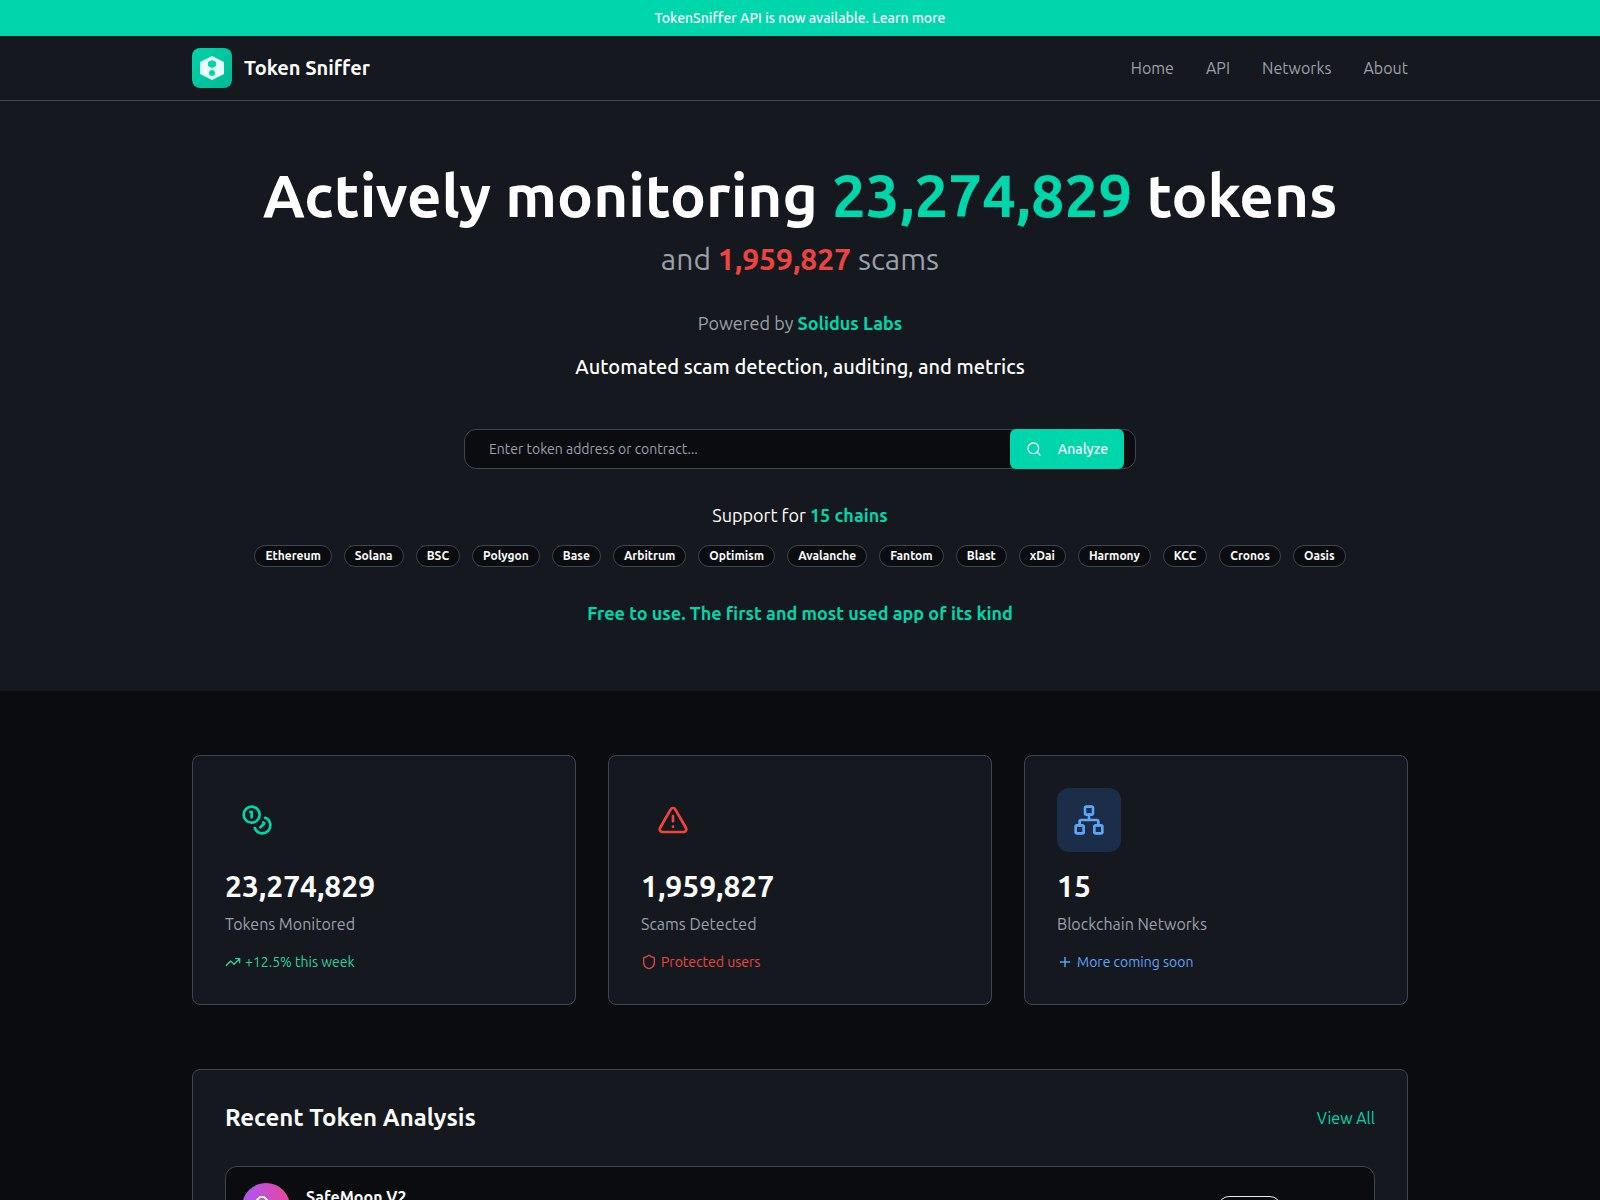This screenshot has width=1600, height=1200.
Task: Open the Home nav item
Action: point(1152,68)
